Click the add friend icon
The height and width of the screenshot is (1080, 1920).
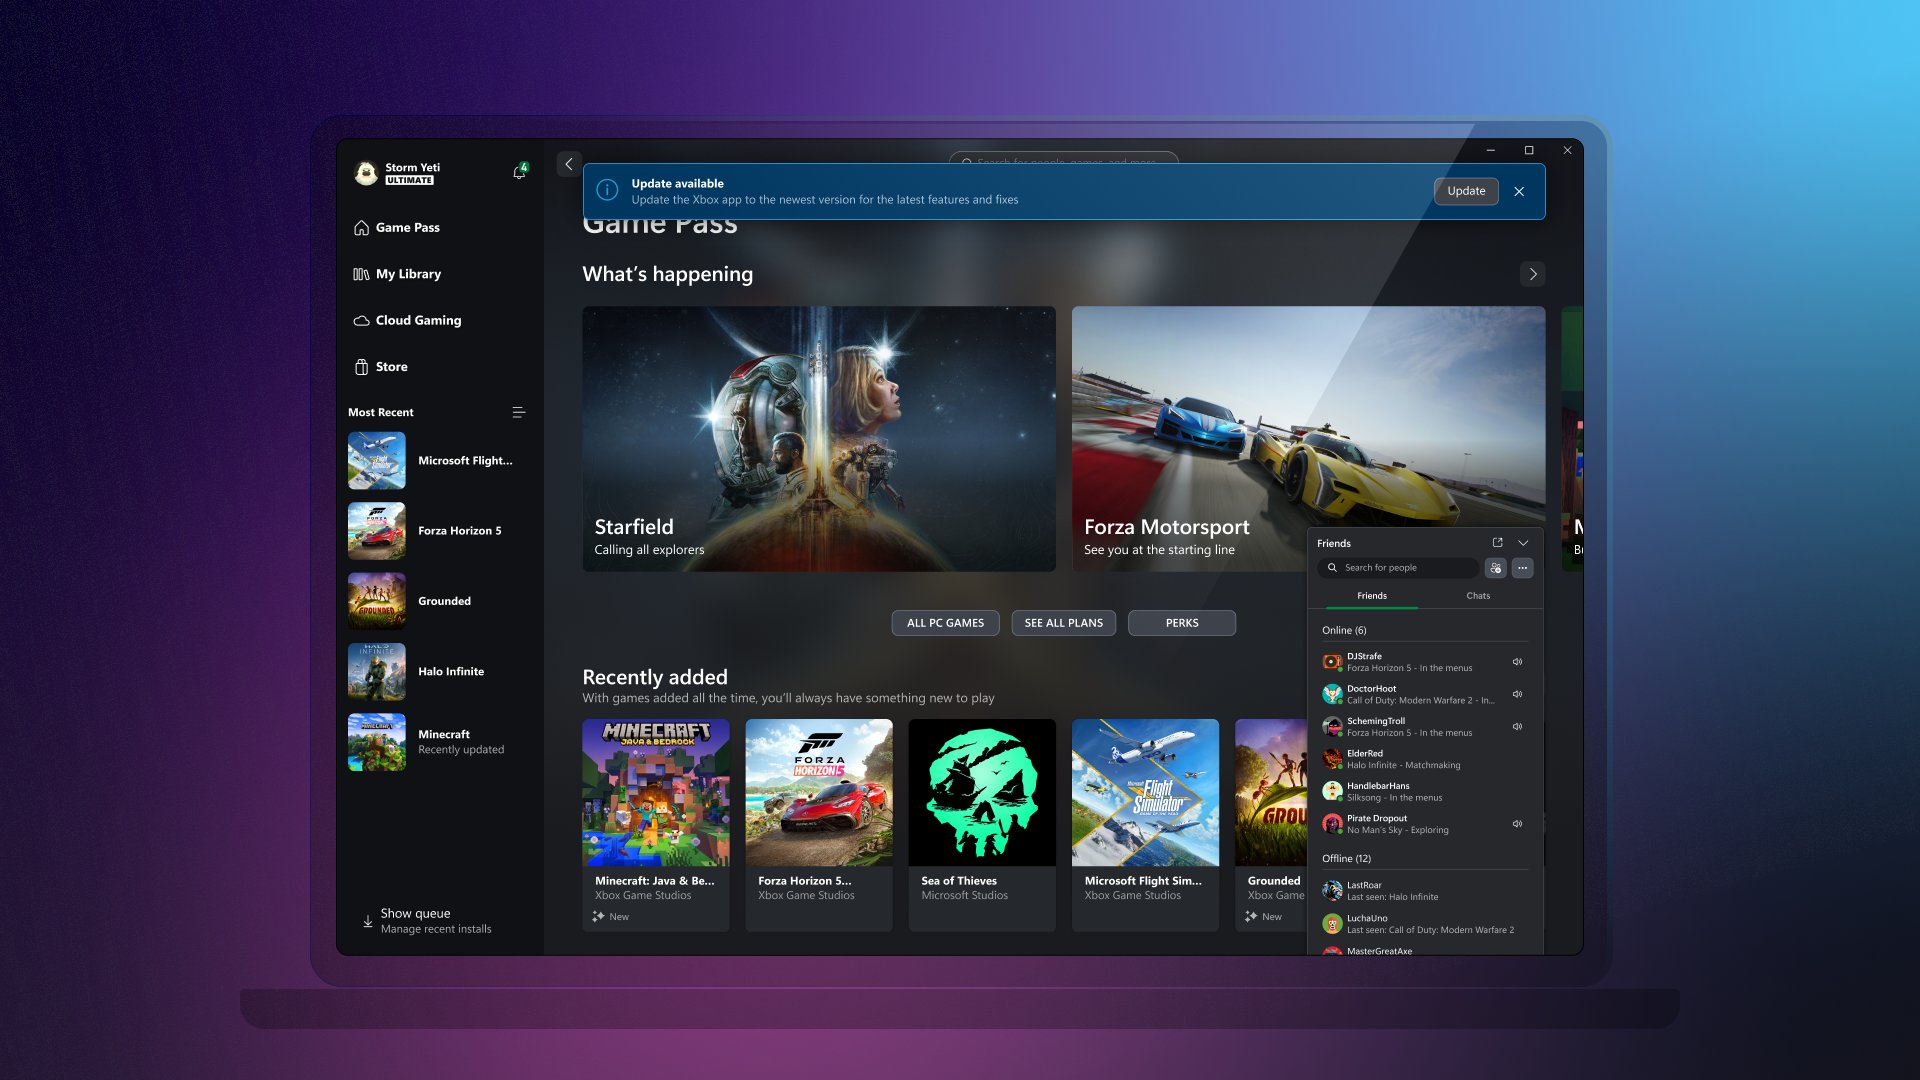(x=1495, y=568)
